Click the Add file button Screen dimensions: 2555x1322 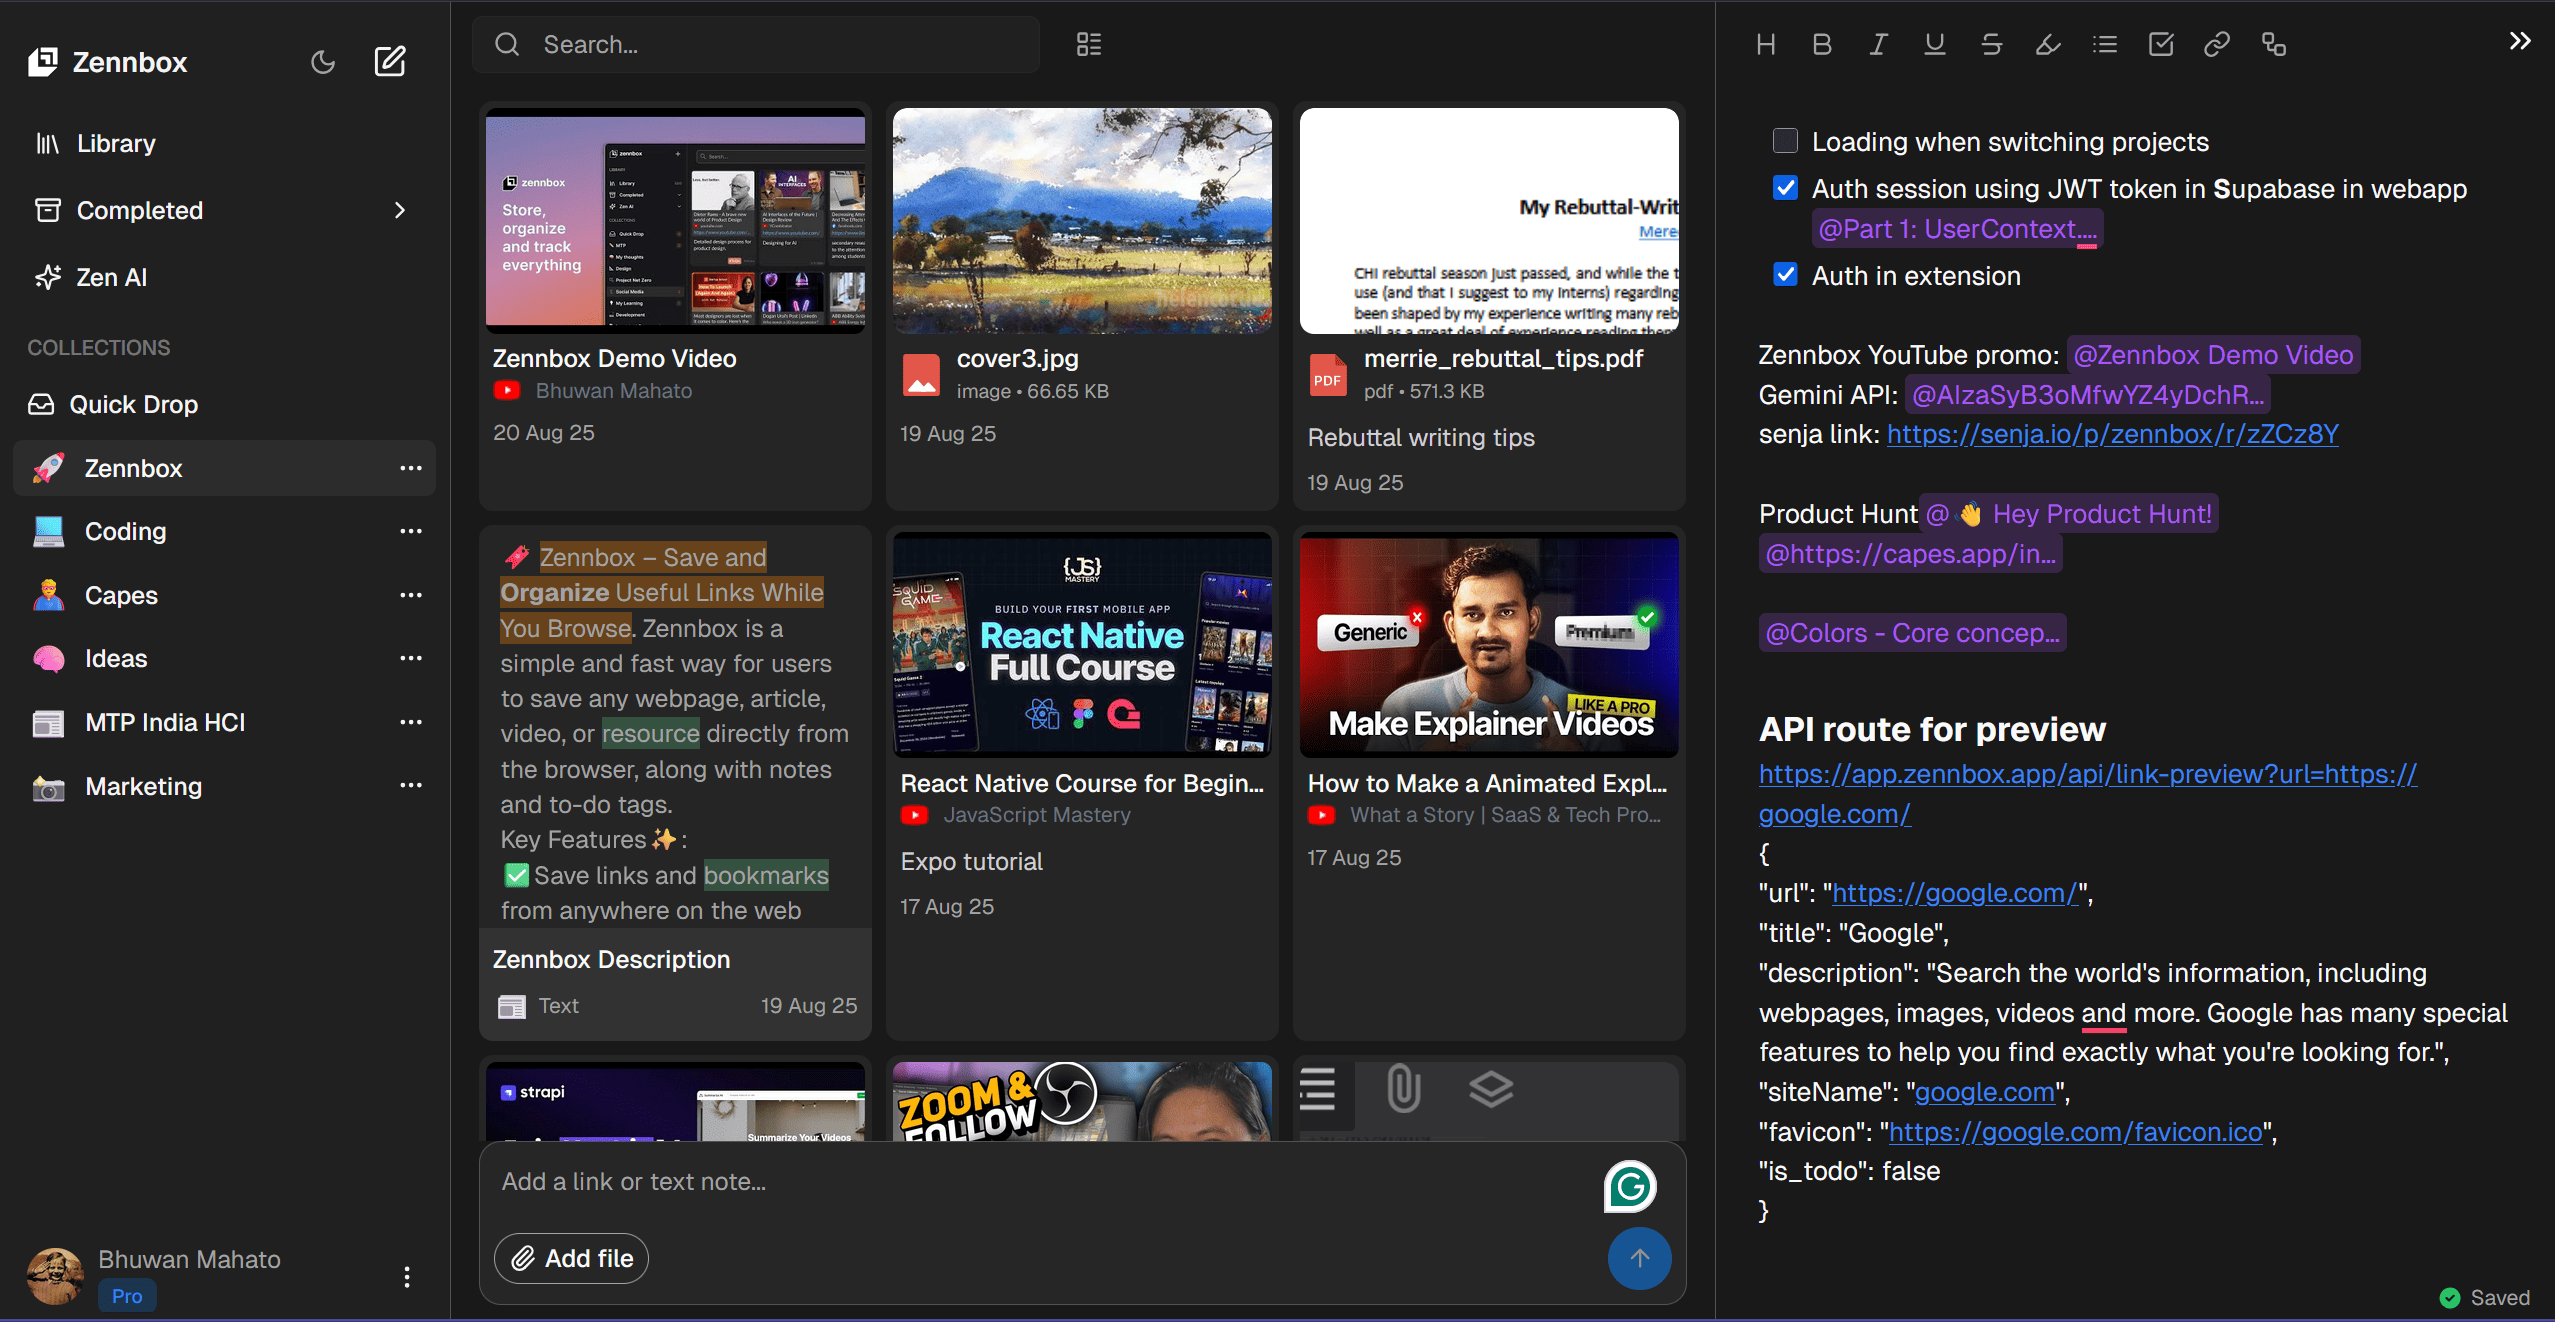pos(571,1258)
